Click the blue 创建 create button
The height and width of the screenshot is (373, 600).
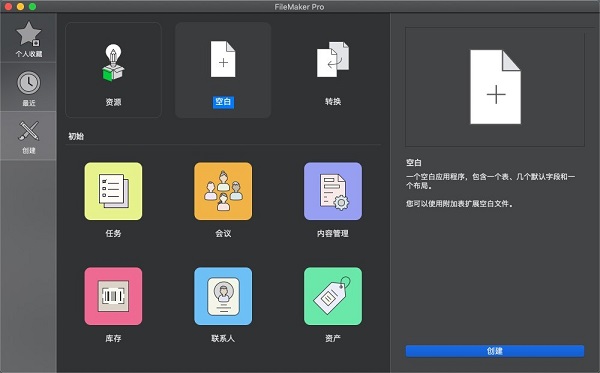[x=495, y=351]
